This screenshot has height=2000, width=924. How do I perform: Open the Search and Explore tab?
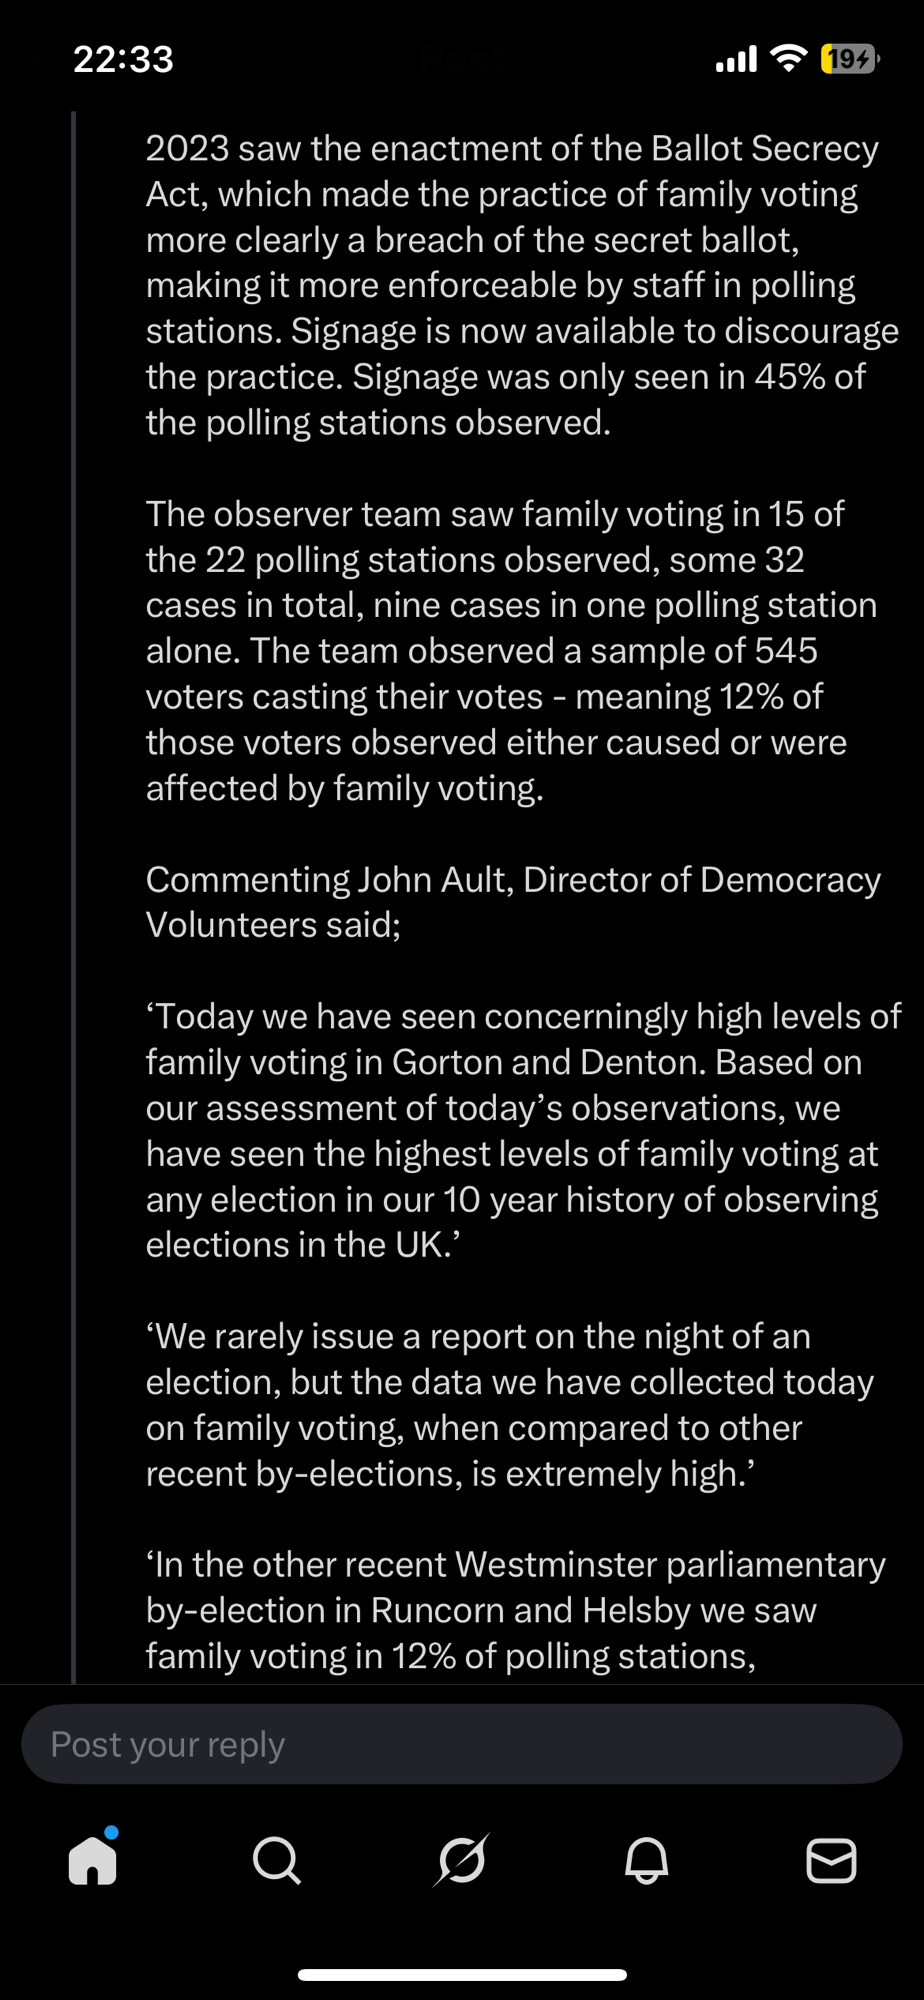tap(277, 1860)
